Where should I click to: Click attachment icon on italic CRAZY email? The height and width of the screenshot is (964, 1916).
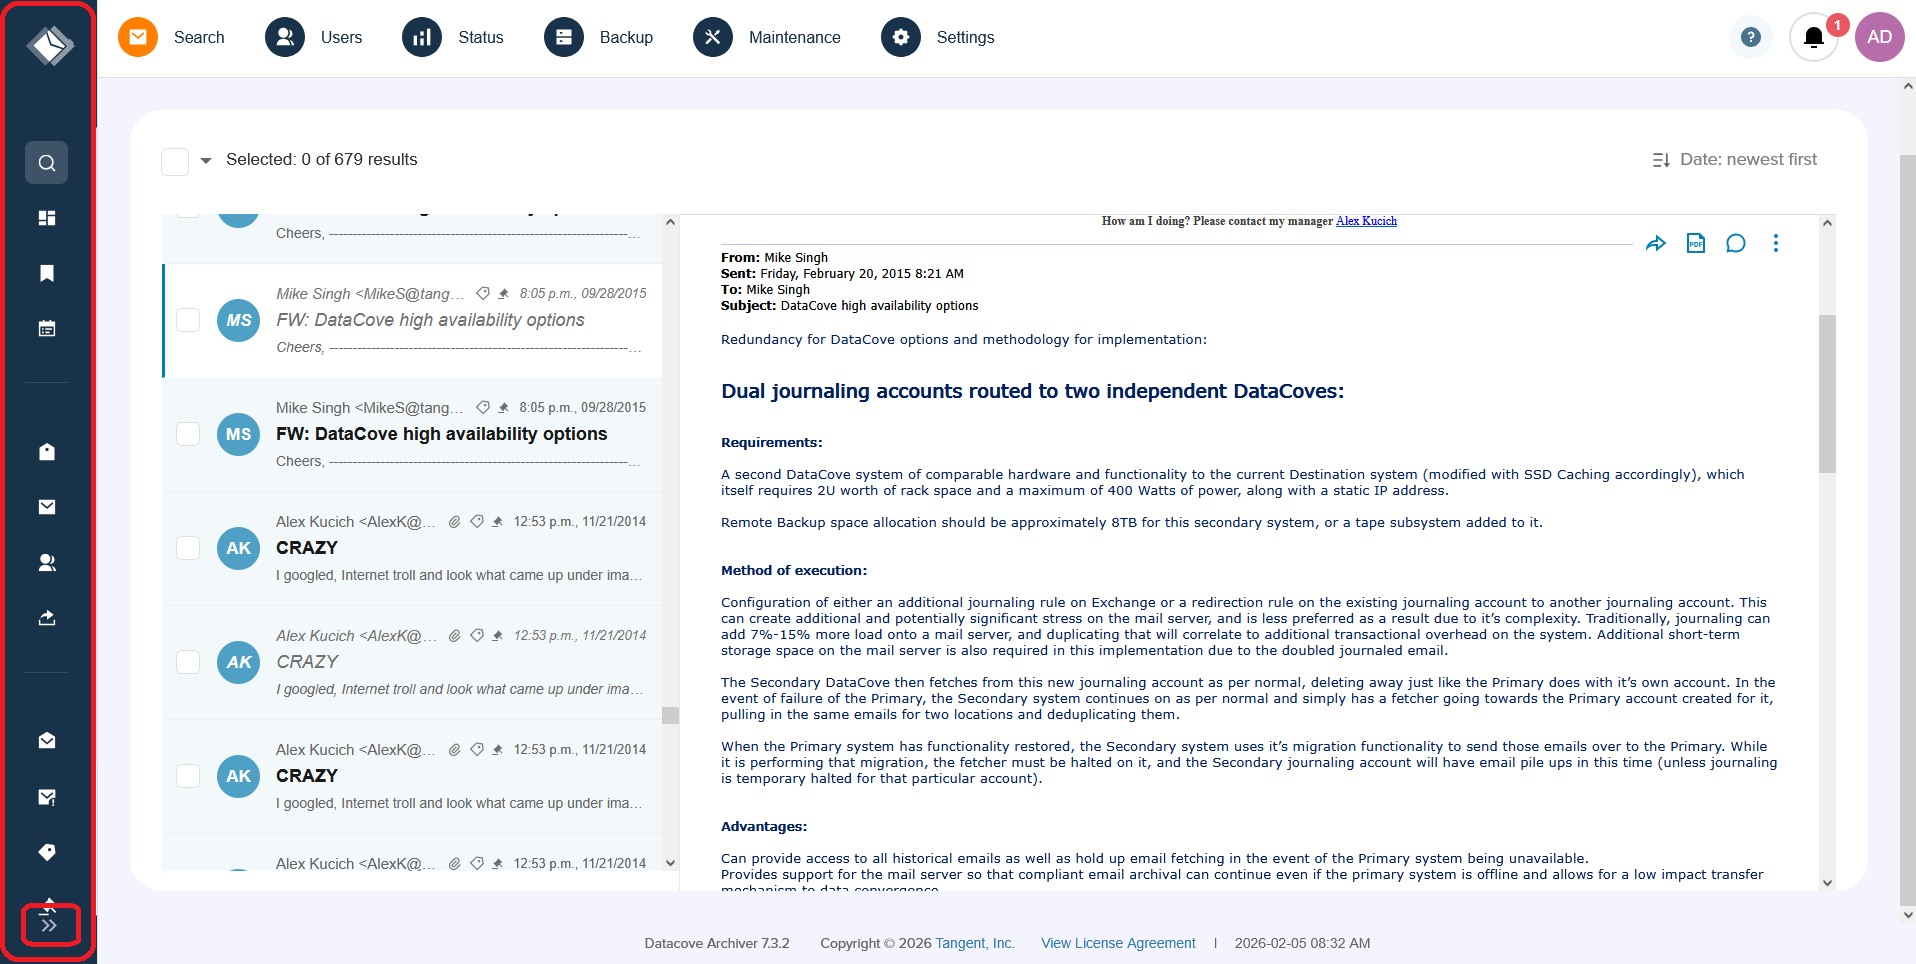tap(454, 635)
